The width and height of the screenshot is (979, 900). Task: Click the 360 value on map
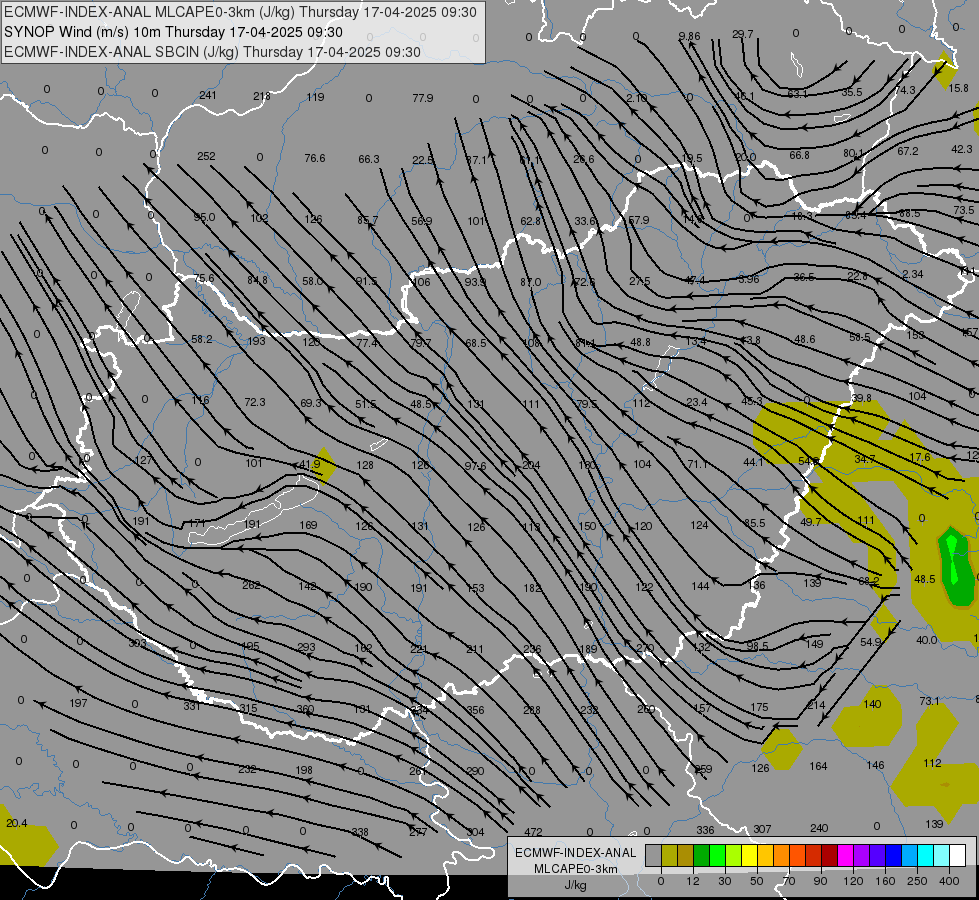click(305, 709)
